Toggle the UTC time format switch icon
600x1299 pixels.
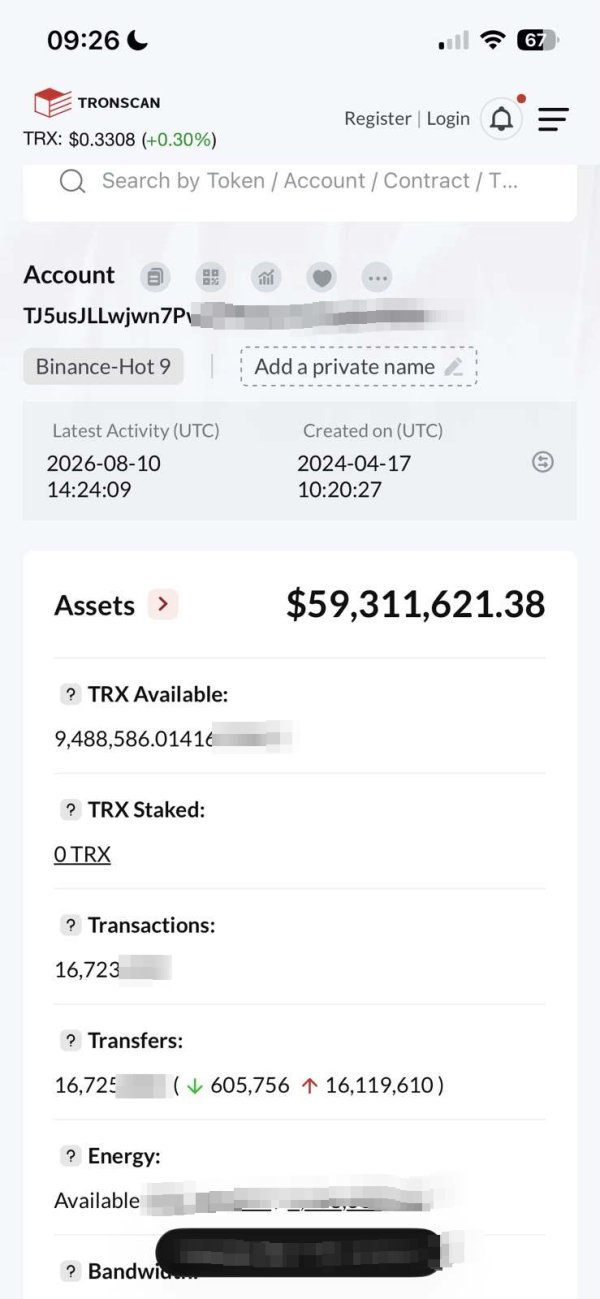[543, 461]
